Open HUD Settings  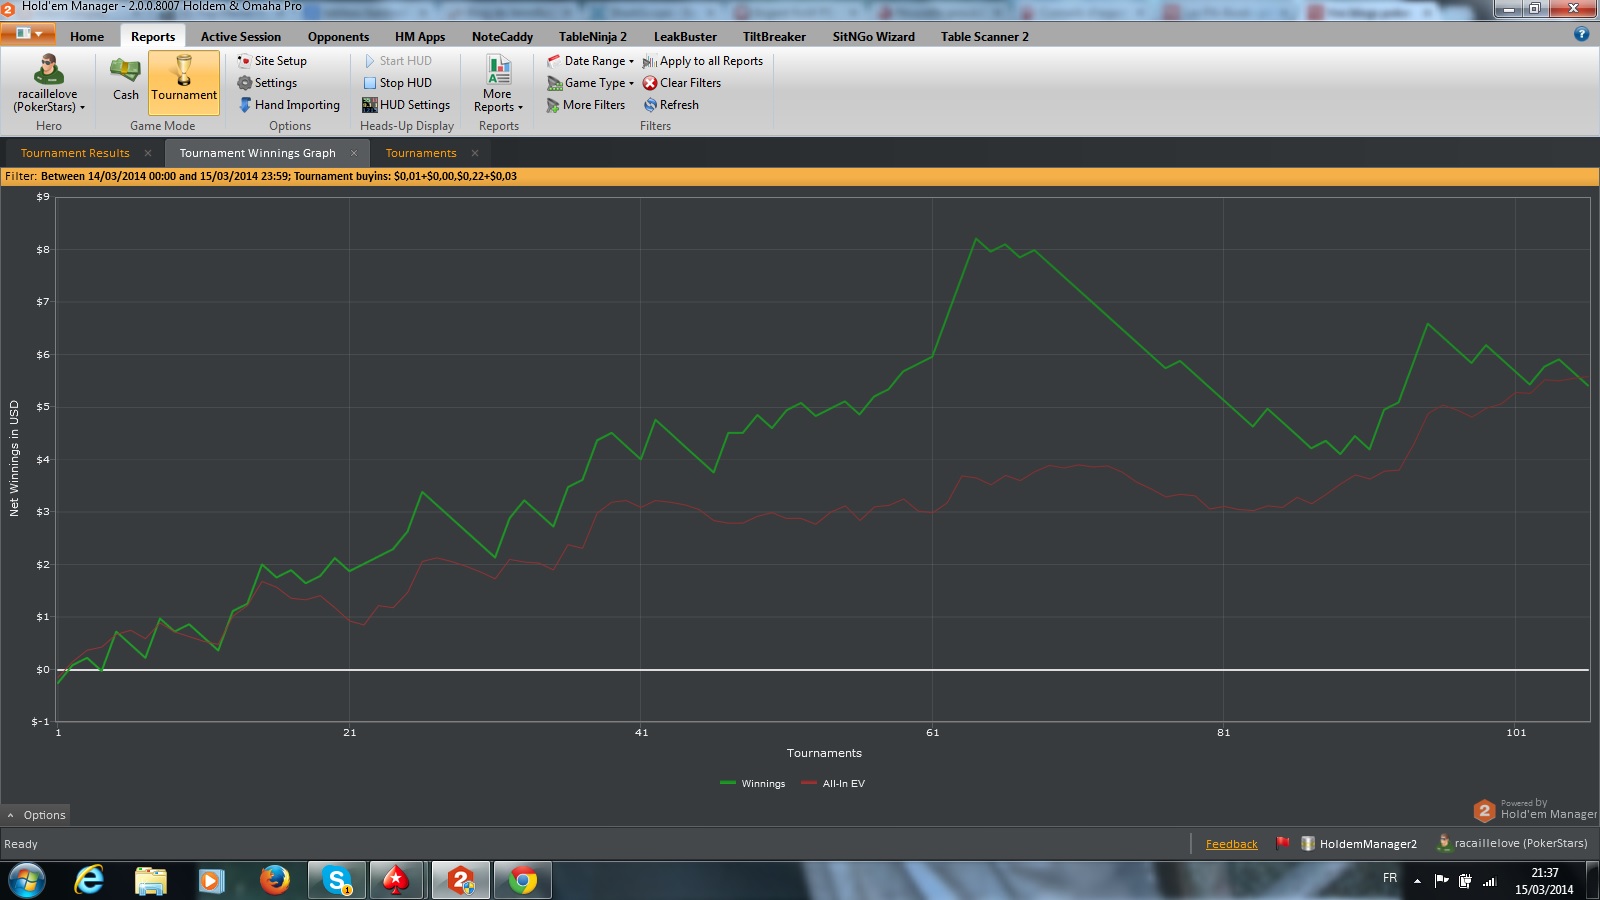(406, 105)
